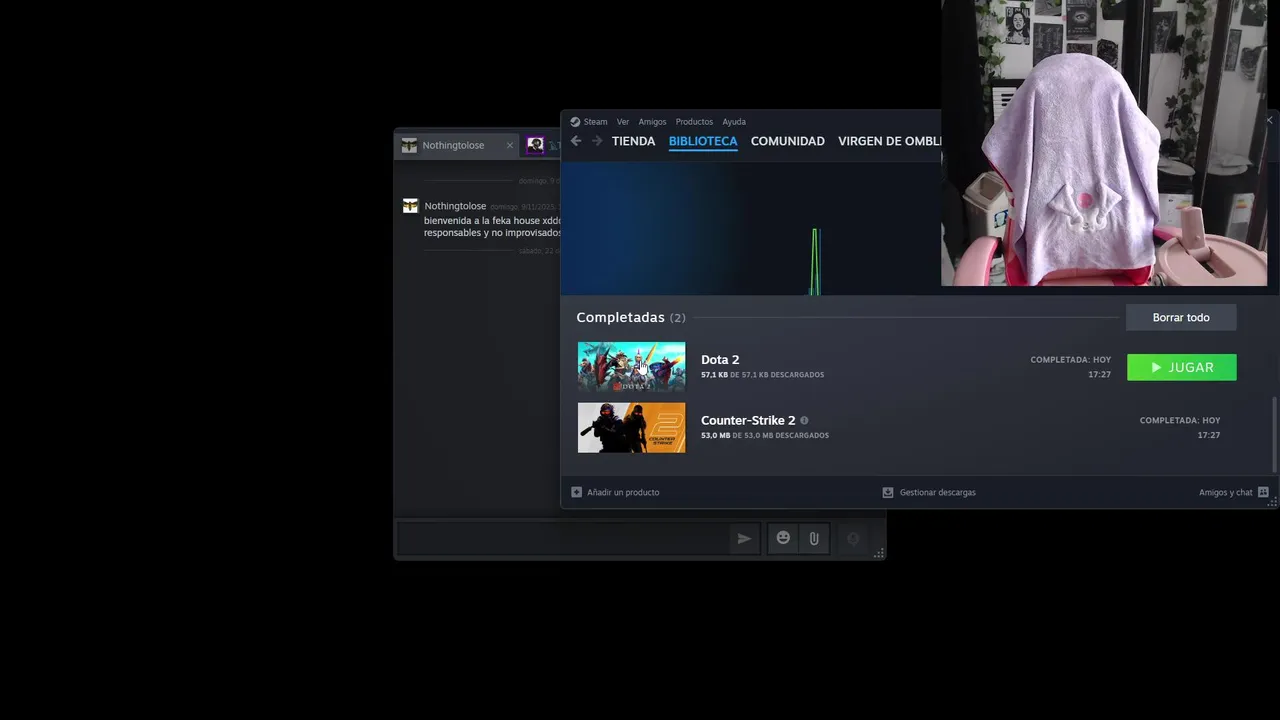The width and height of the screenshot is (1280, 720).
Task: Click the send message arrow icon in chat
Action: click(744, 538)
